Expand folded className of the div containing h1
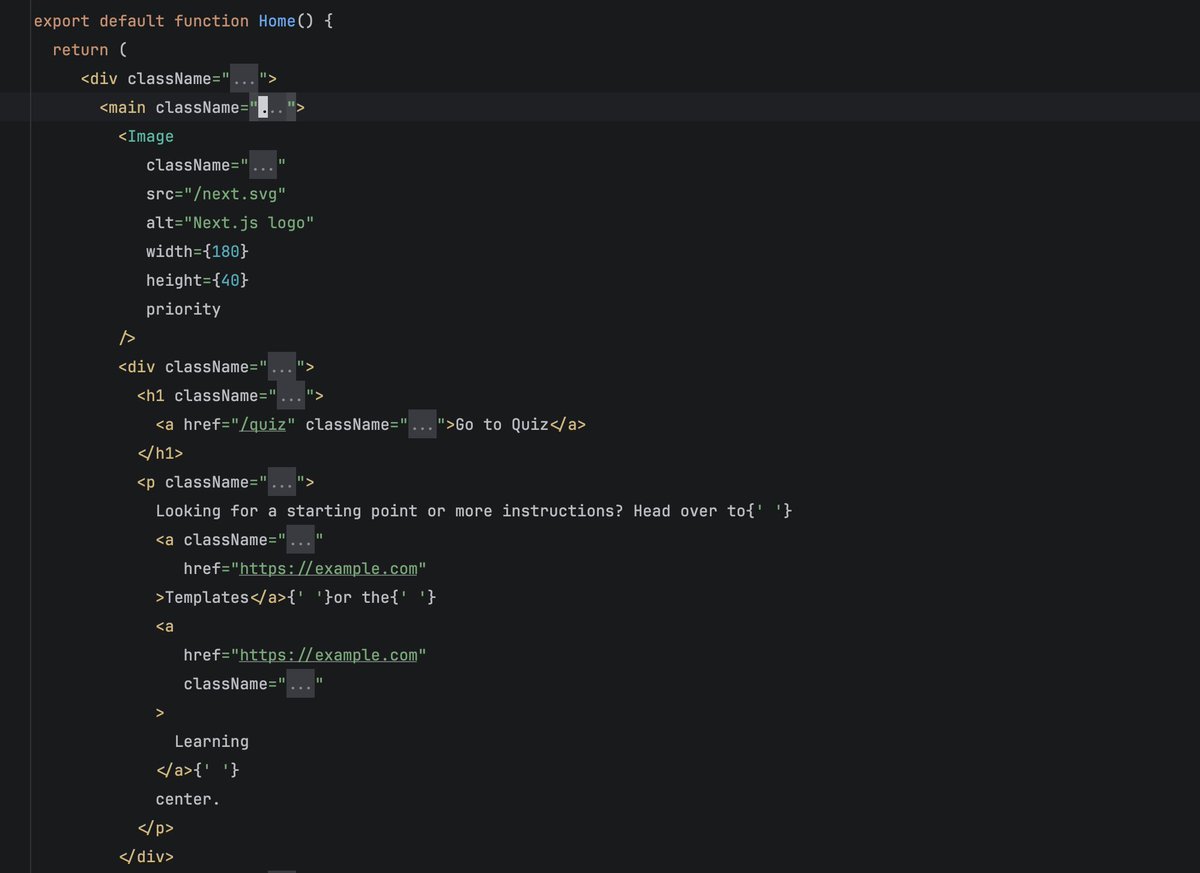The height and width of the screenshot is (873, 1200). pyautogui.click(x=282, y=367)
